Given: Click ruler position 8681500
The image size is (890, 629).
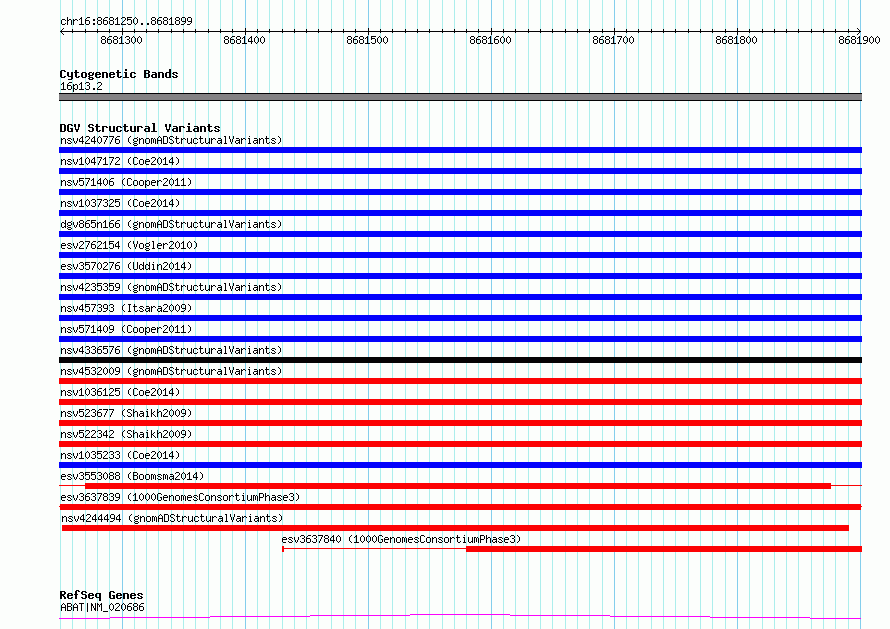Looking at the screenshot, I should (367, 40).
